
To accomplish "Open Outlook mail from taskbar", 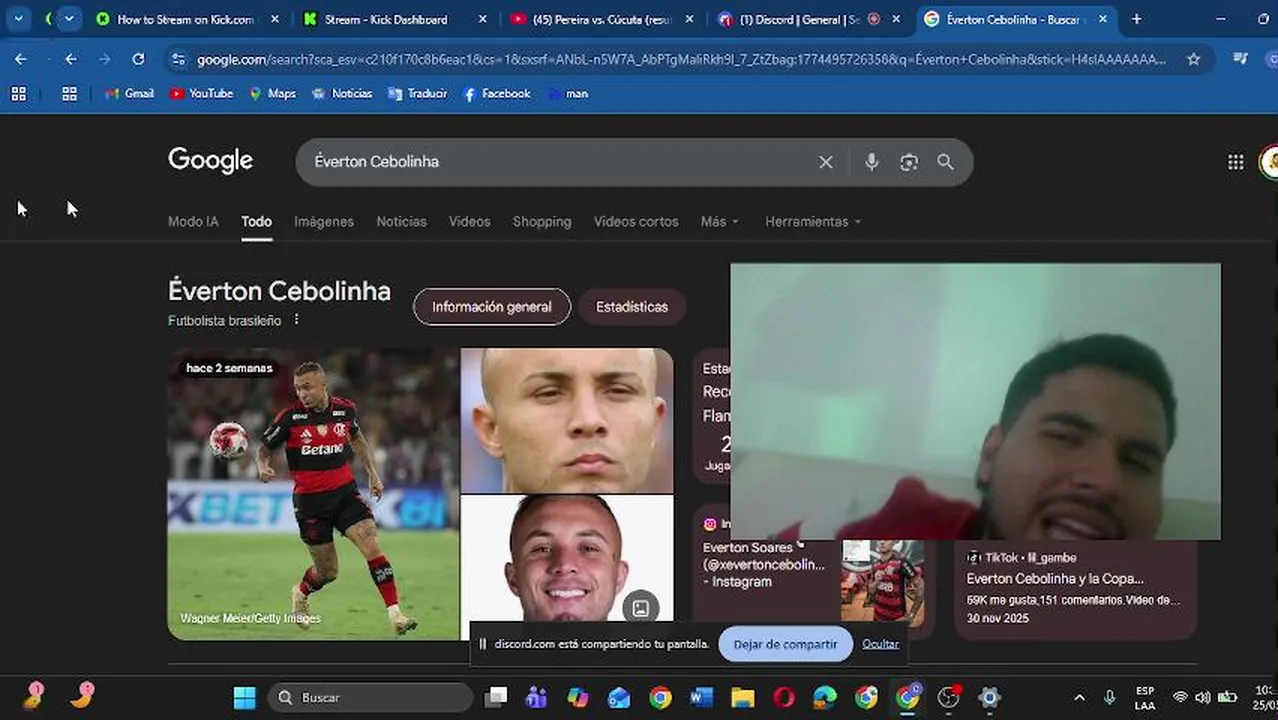I will [x=619, y=697].
